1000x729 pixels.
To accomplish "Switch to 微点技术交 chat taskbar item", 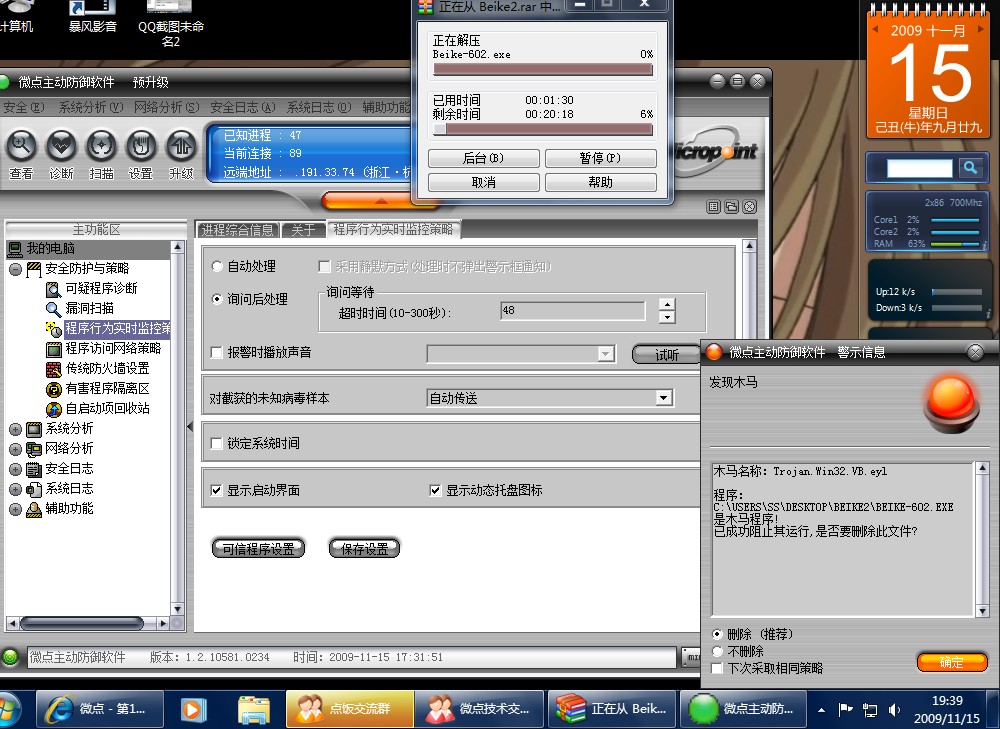I will (x=480, y=709).
